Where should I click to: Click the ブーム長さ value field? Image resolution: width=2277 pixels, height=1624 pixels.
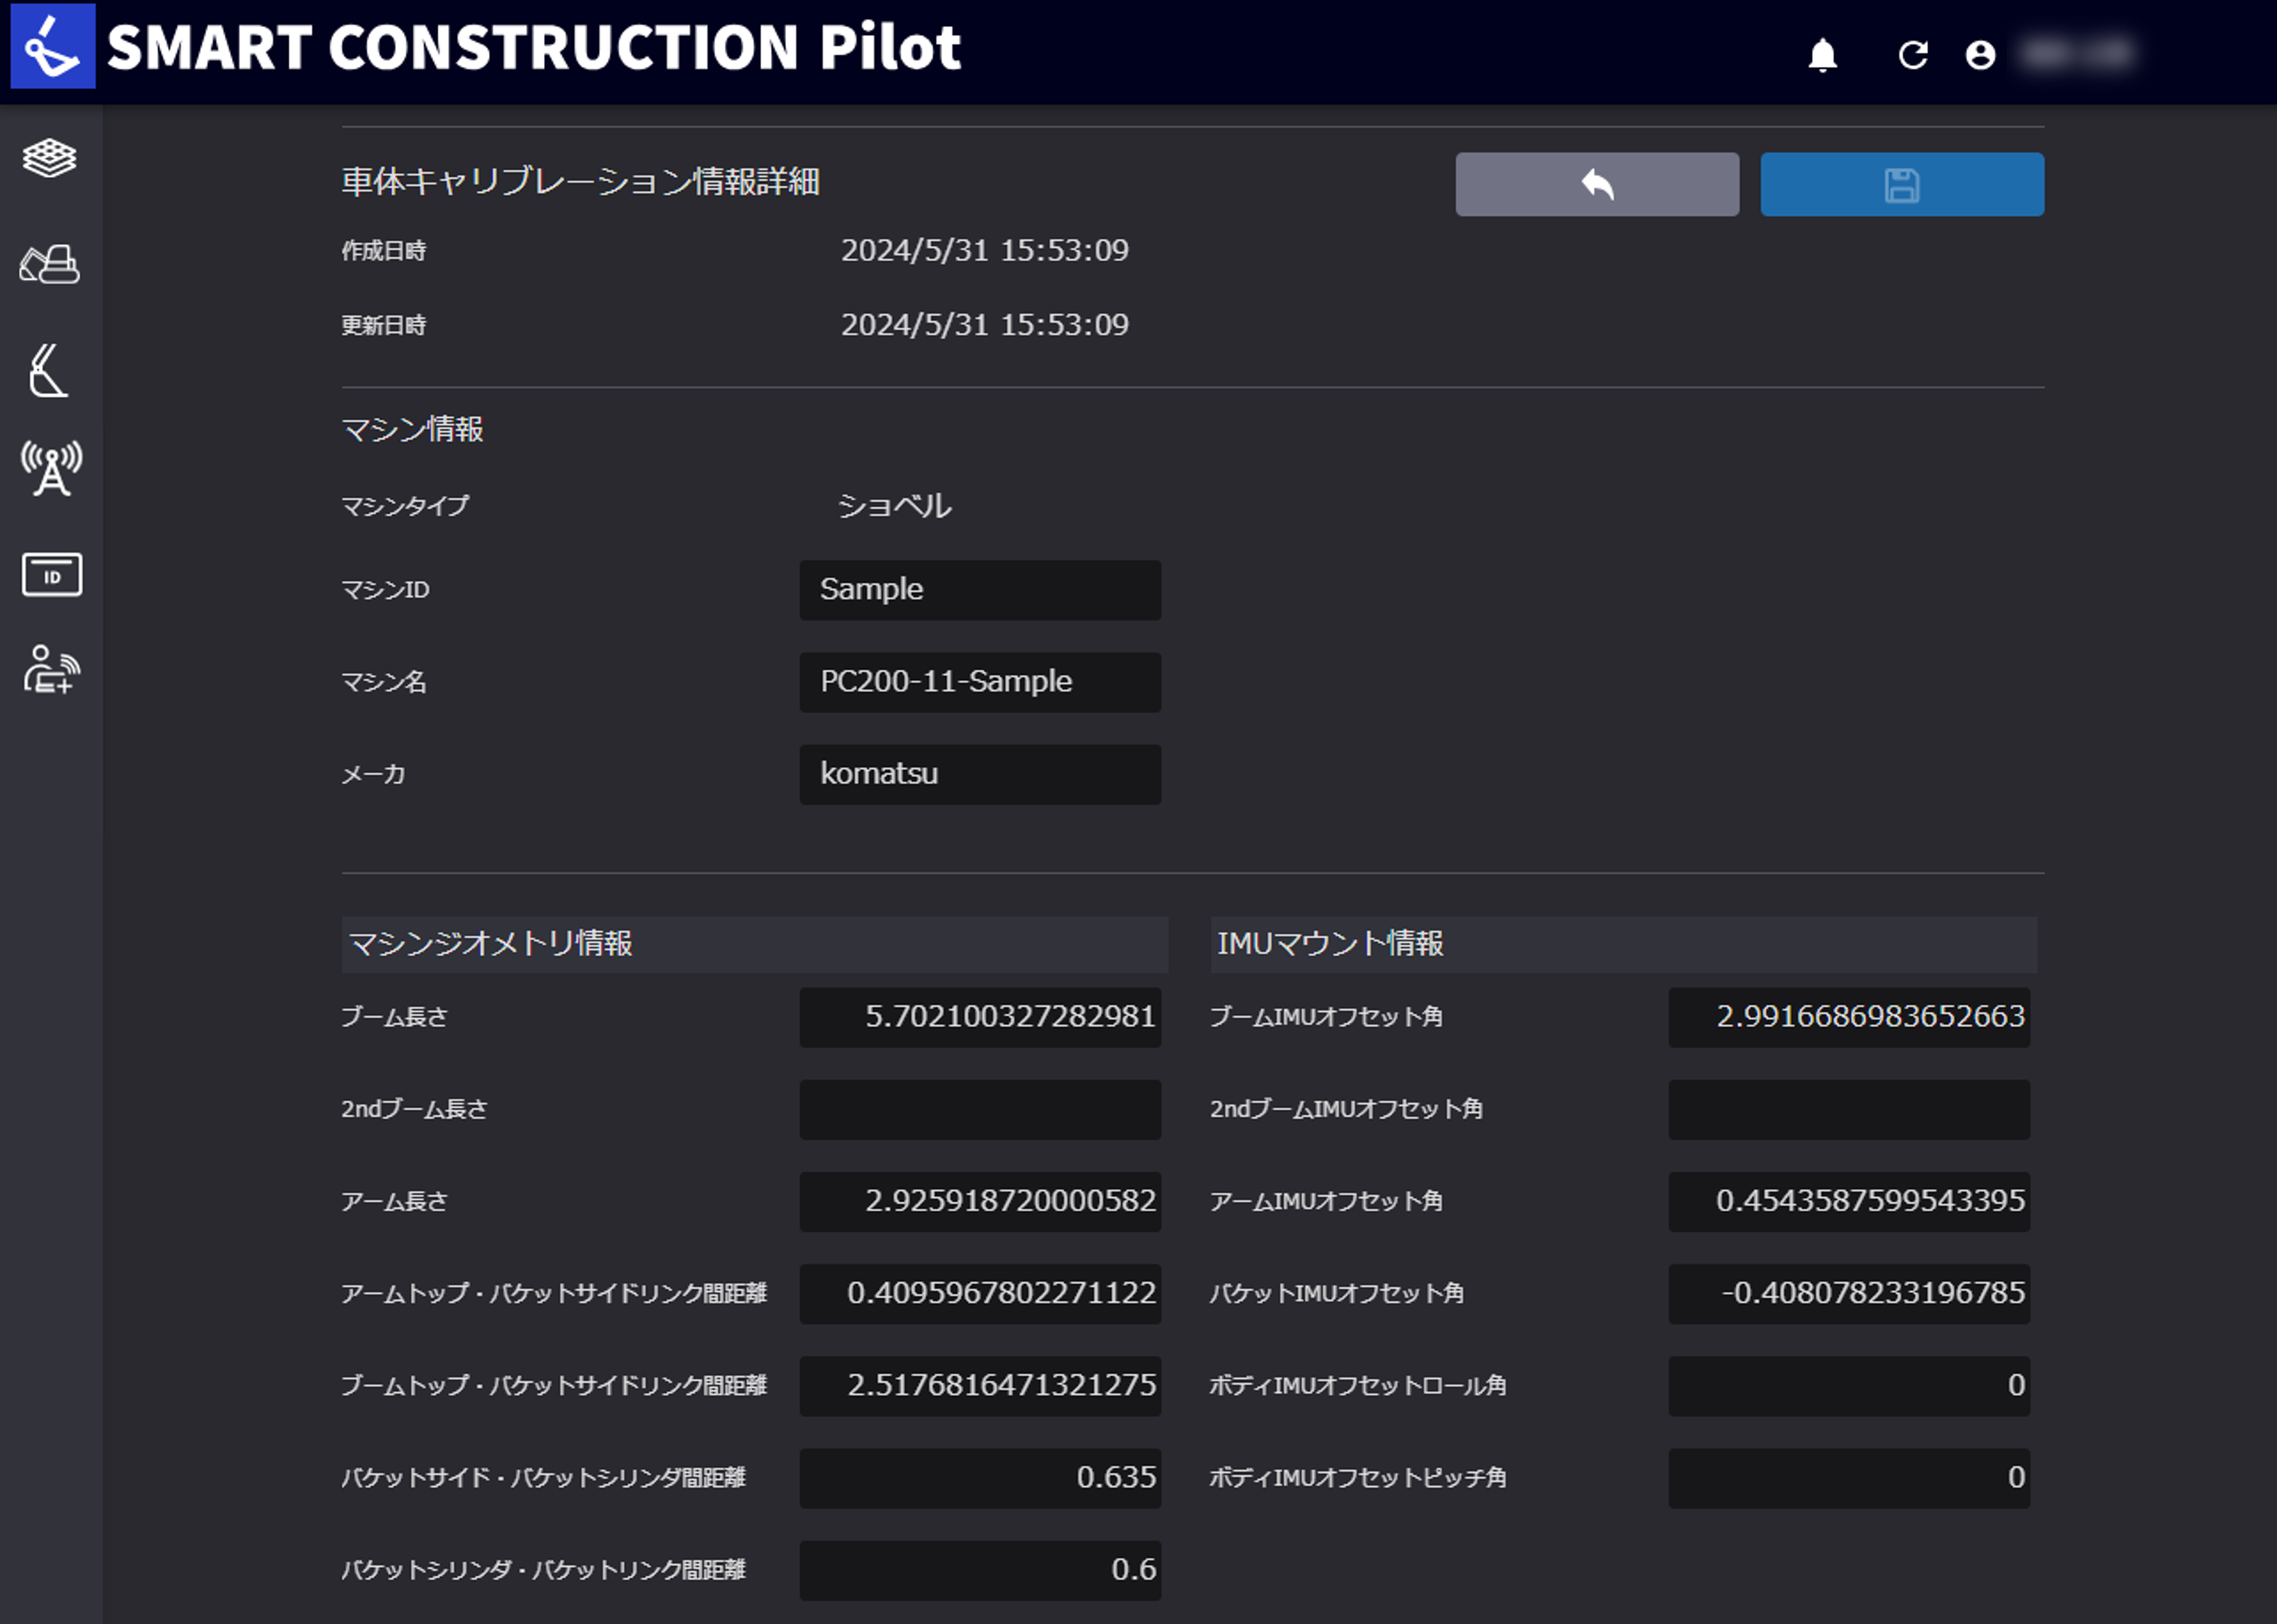[980, 1017]
